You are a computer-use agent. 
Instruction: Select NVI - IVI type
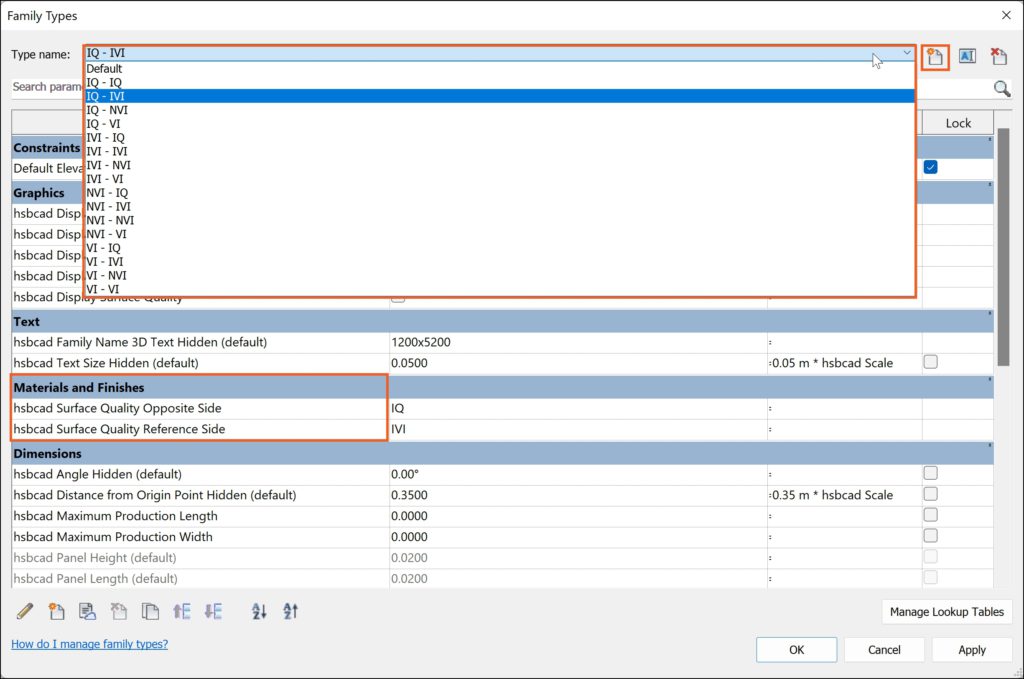500,206
